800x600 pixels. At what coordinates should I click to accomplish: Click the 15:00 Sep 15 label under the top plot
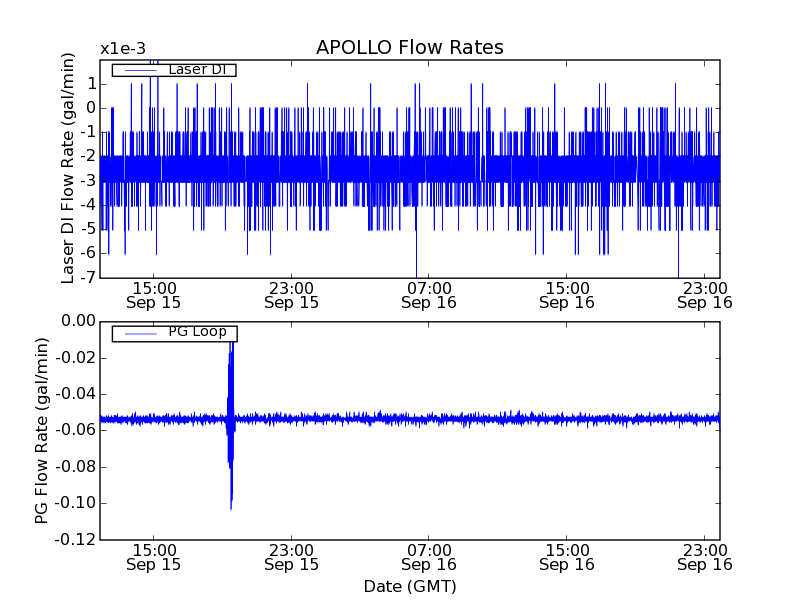click(x=154, y=295)
